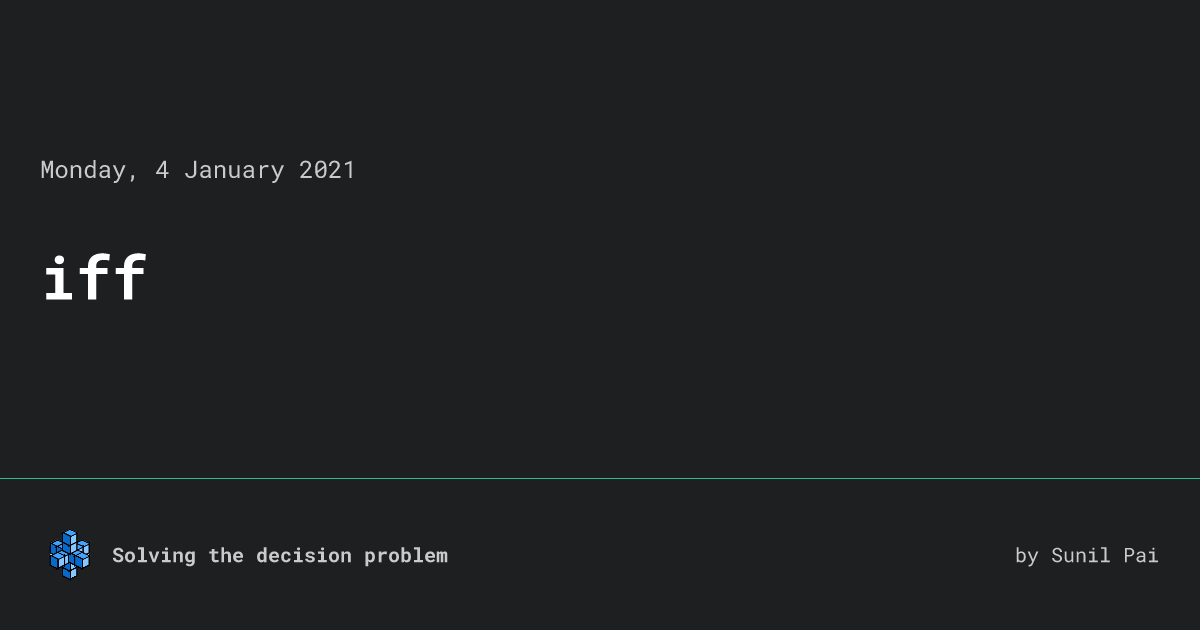Image resolution: width=1200 pixels, height=630 pixels.
Task: Click the blue cube cluster logo
Action: [x=69, y=554]
